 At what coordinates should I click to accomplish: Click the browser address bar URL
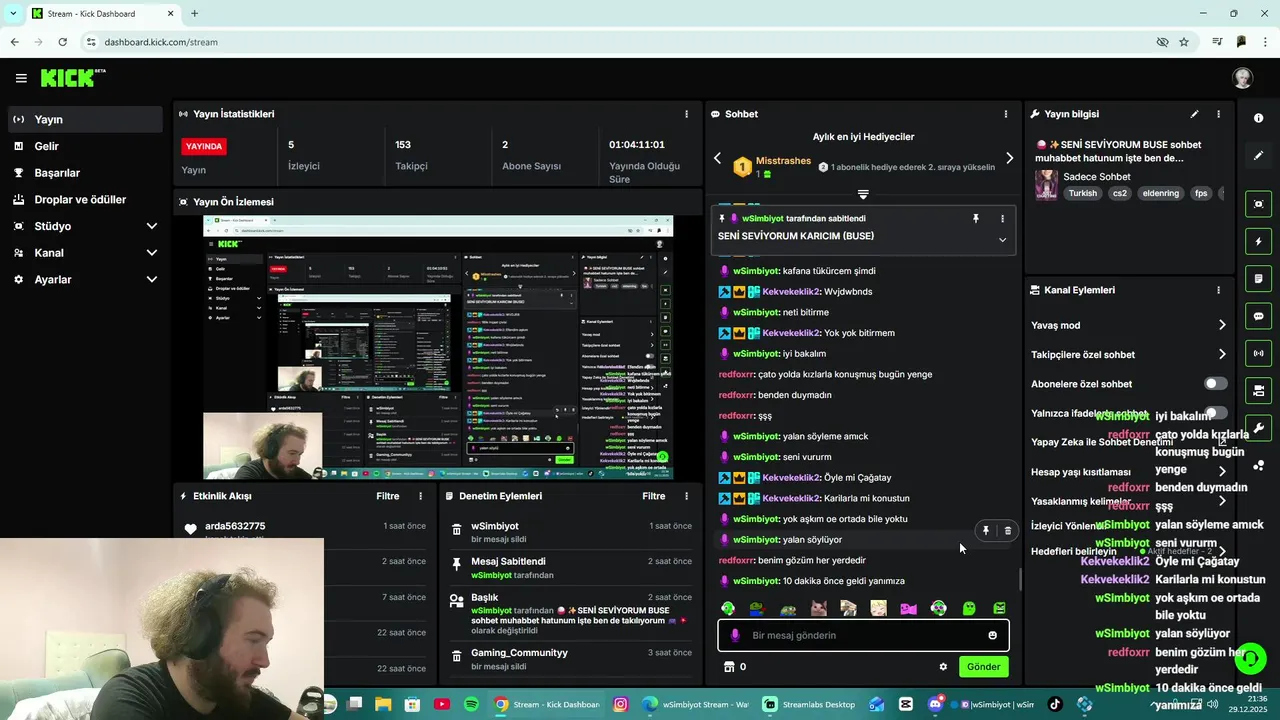[161, 42]
